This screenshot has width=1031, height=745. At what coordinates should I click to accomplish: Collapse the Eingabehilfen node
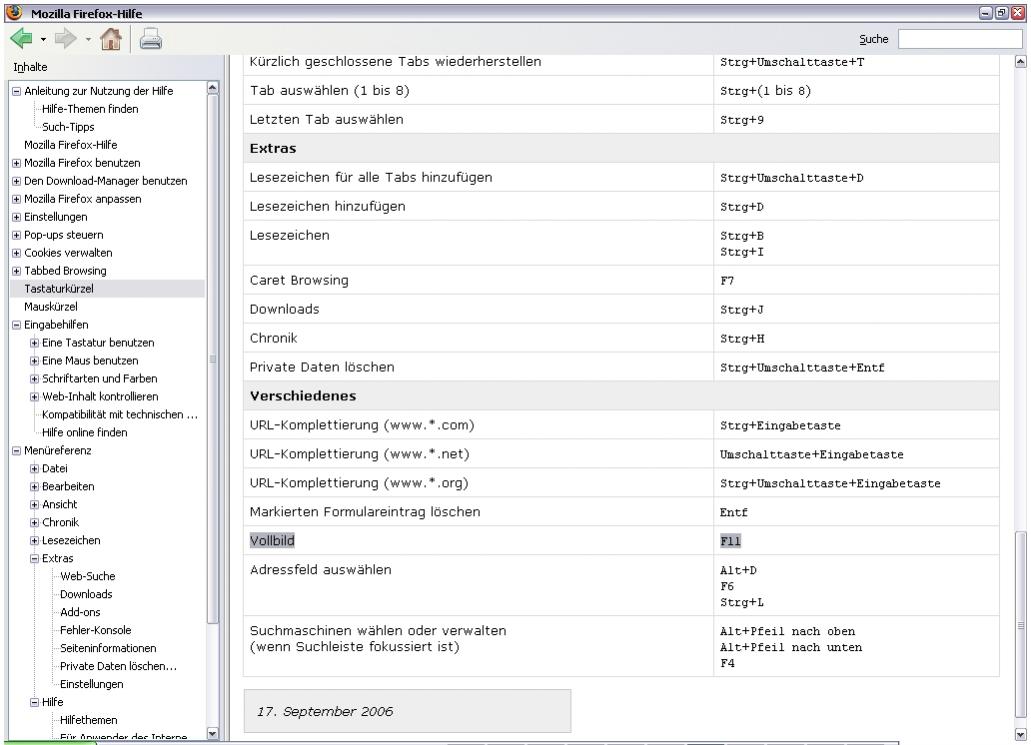pos(16,325)
